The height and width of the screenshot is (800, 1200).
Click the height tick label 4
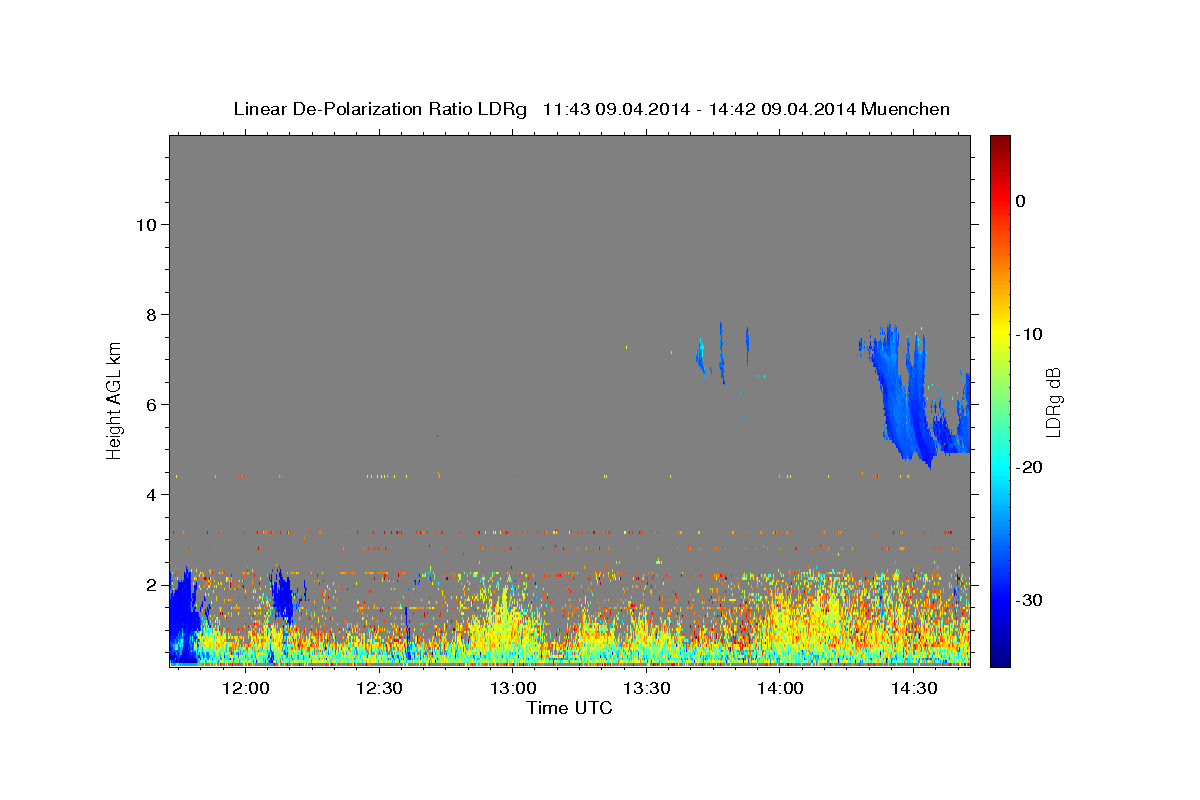point(152,495)
